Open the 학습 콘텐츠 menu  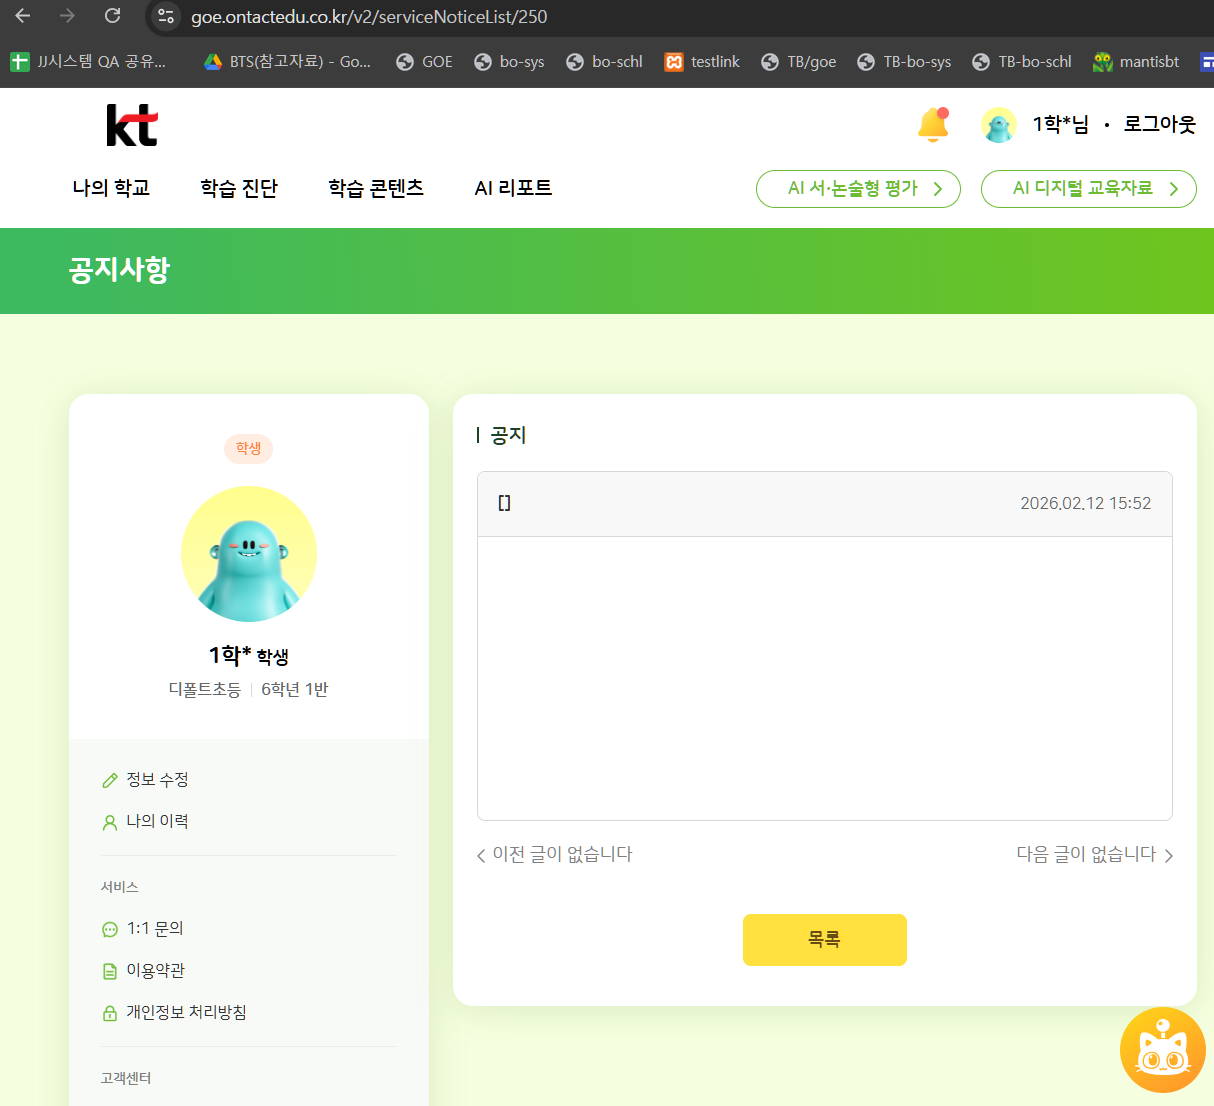point(376,188)
